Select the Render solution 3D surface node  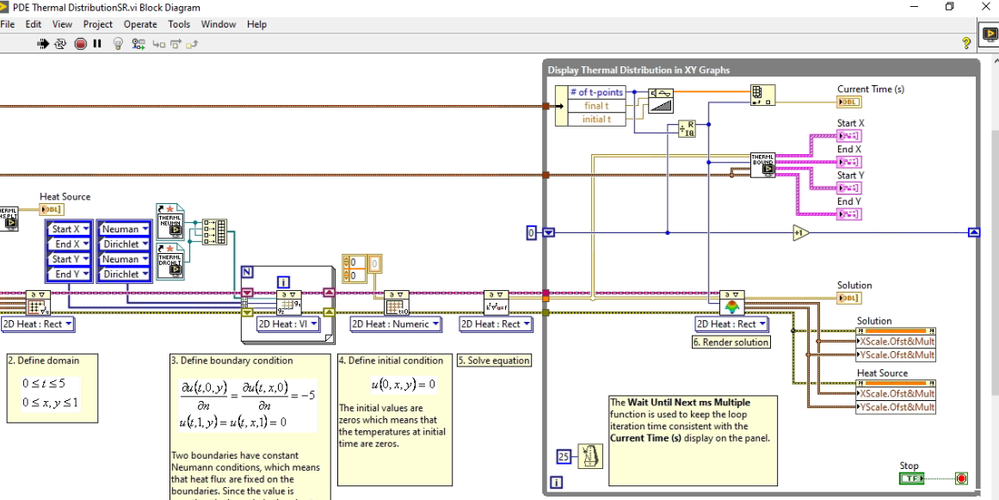click(x=731, y=303)
